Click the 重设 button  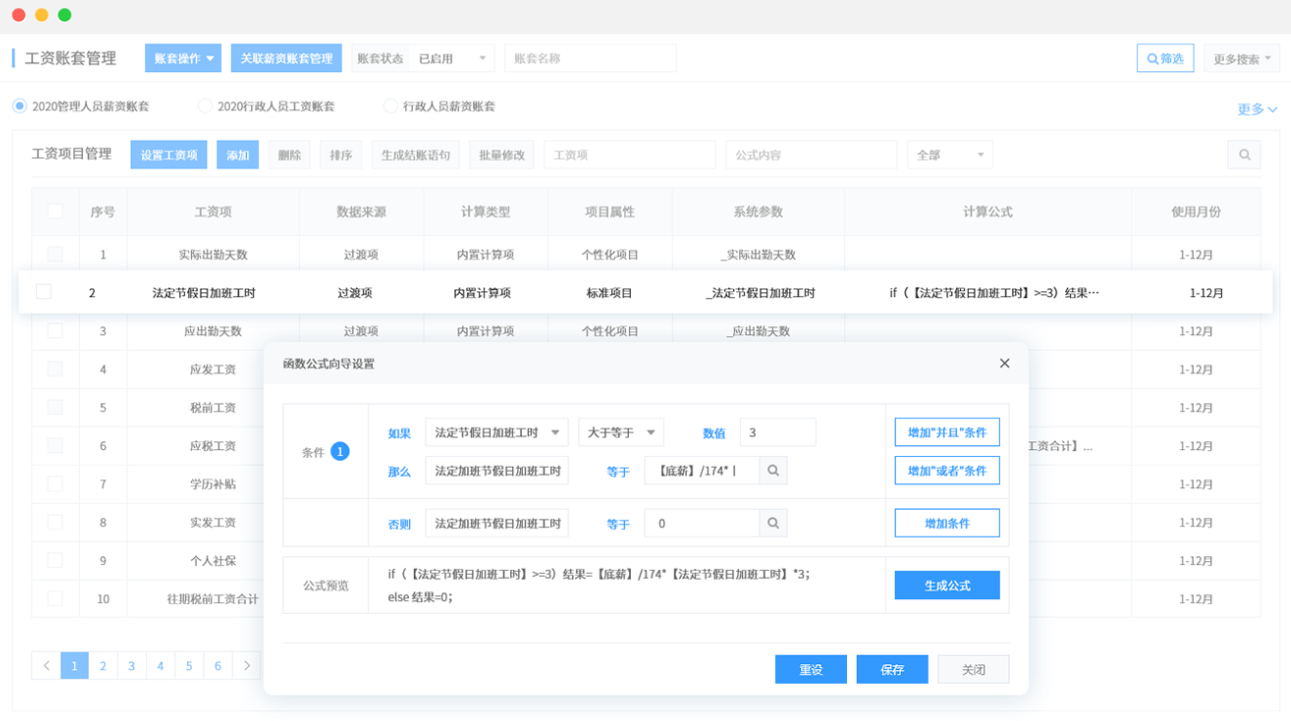[x=811, y=669]
